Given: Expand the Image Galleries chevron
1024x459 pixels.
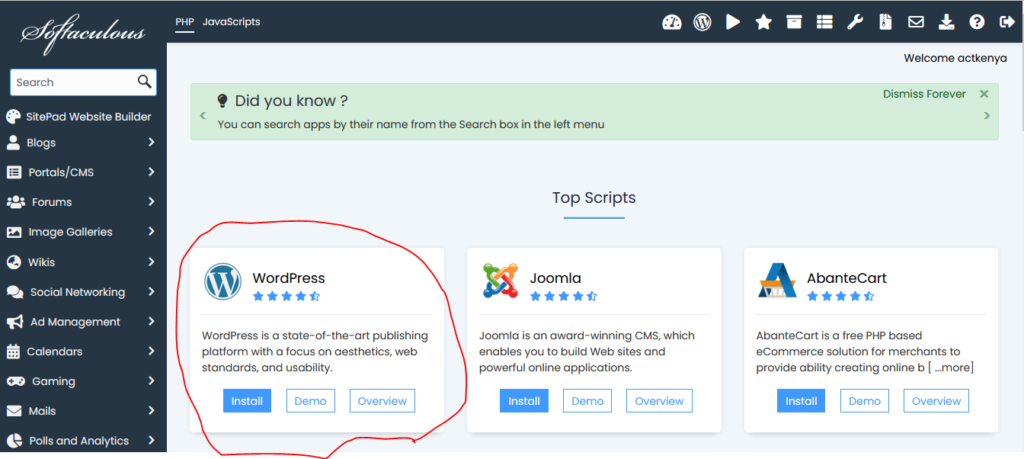Looking at the screenshot, I should pos(152,232).
